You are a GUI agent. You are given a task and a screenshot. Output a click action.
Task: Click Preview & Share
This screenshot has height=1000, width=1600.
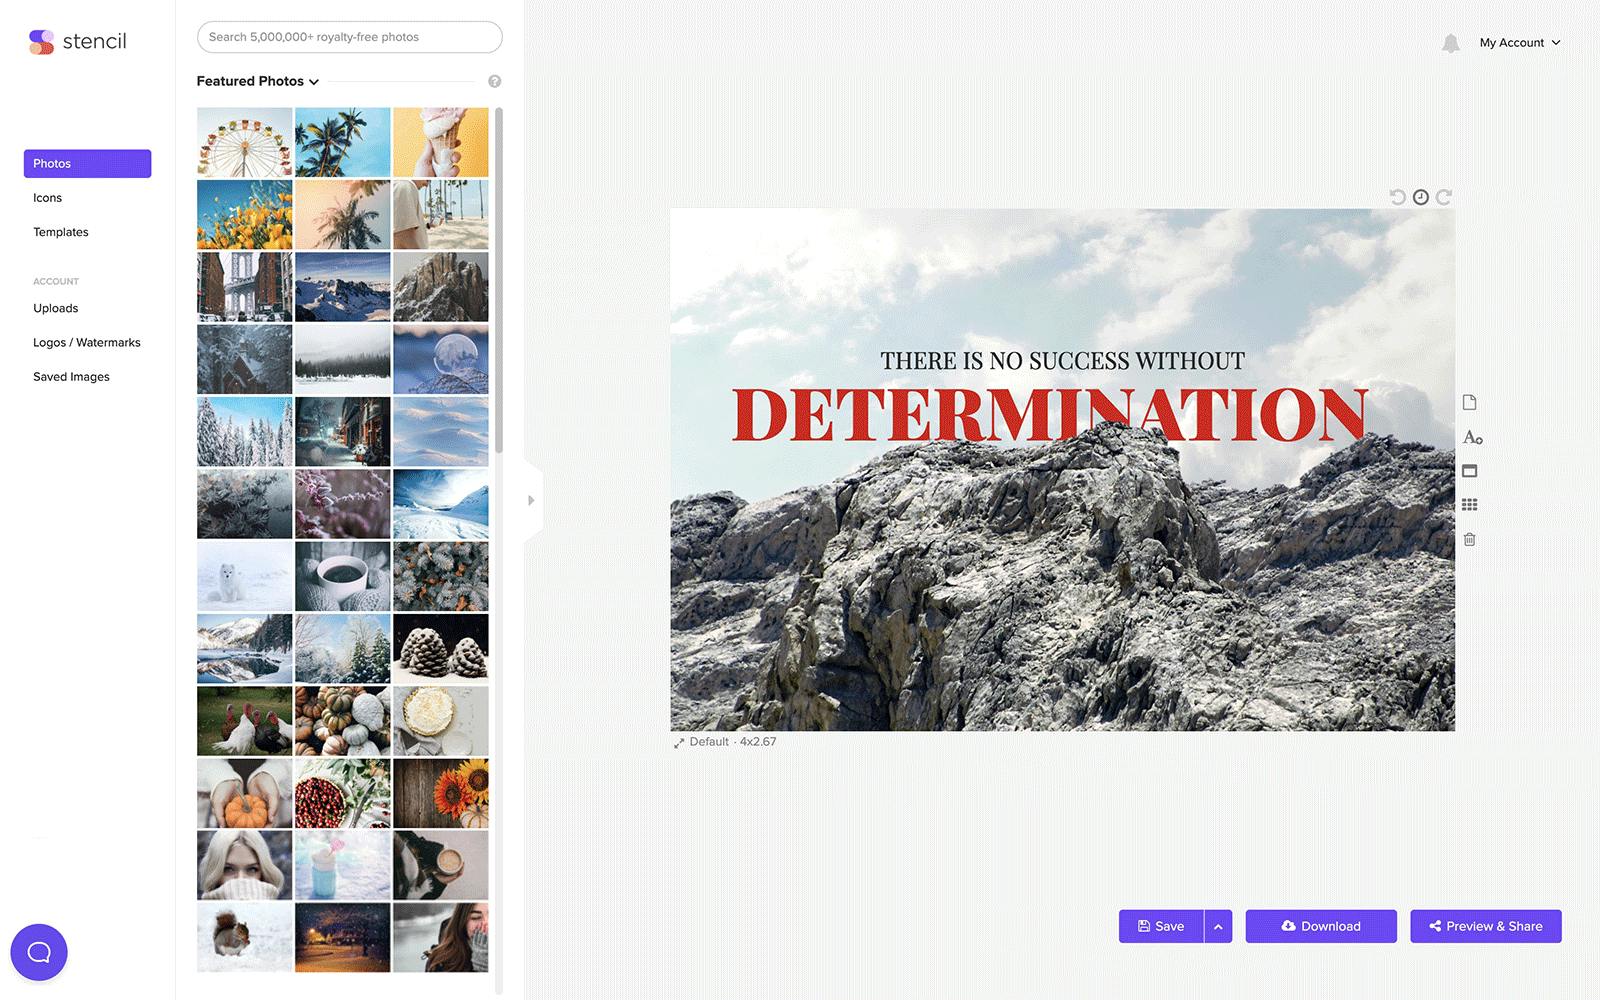click(x=1486, y=926)
